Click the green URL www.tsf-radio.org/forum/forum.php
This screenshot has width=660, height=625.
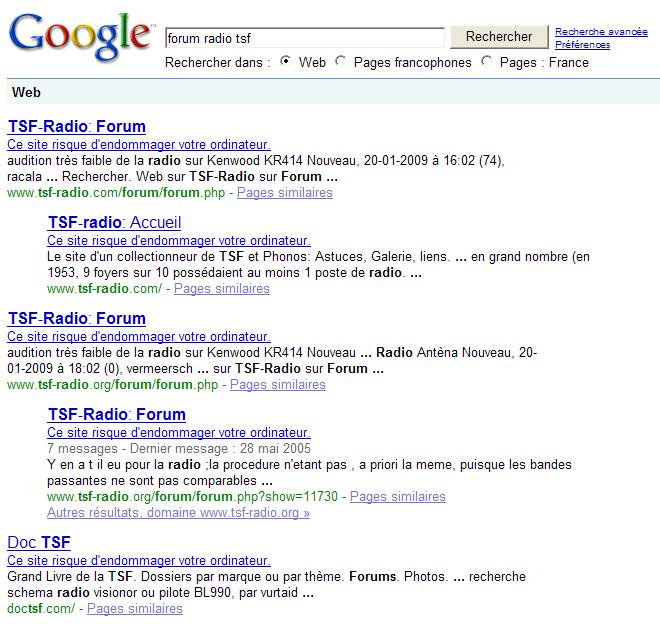[x=112, y=385]
